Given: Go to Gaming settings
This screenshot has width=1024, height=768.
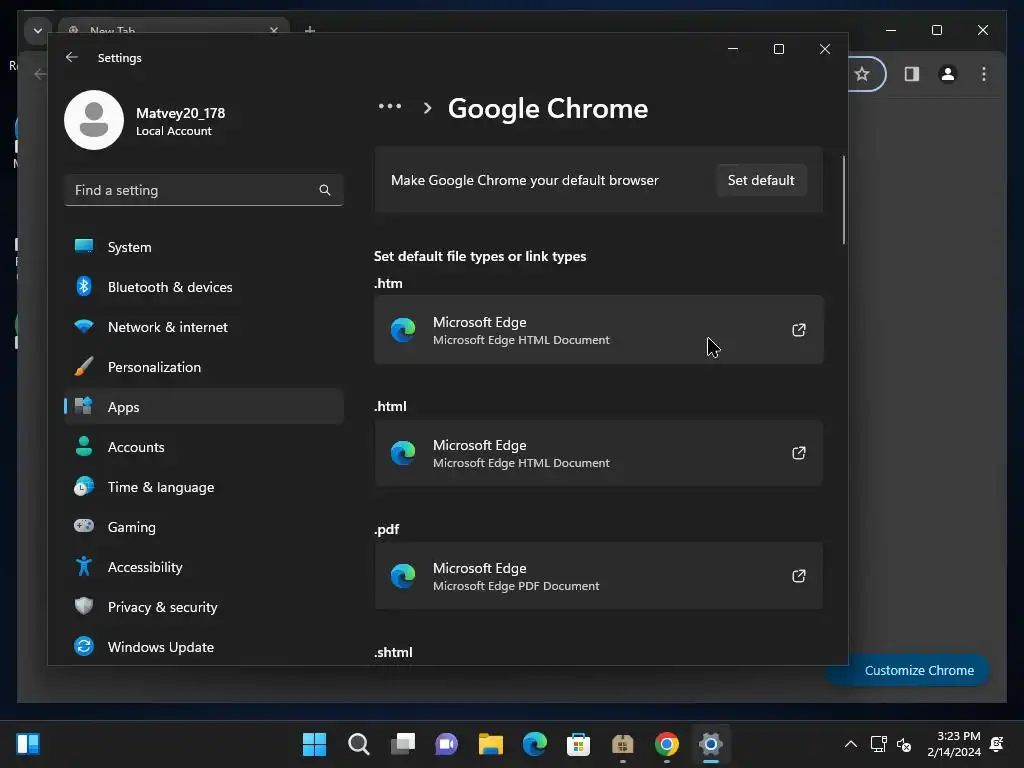Looking at the screenshot, I should pyautogui.click(x=204, y=527).
